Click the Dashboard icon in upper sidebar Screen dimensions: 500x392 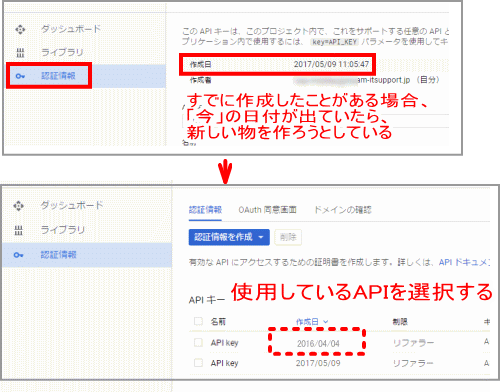[20, 30]
